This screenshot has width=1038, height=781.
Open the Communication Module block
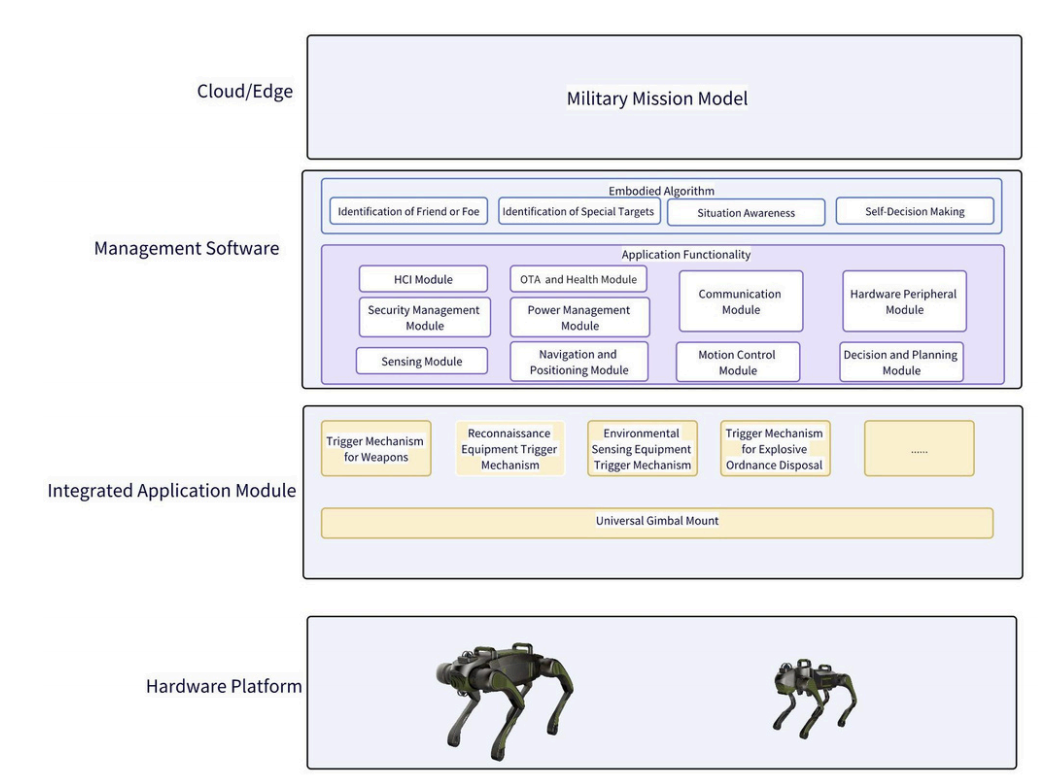[x=740, y=301]
